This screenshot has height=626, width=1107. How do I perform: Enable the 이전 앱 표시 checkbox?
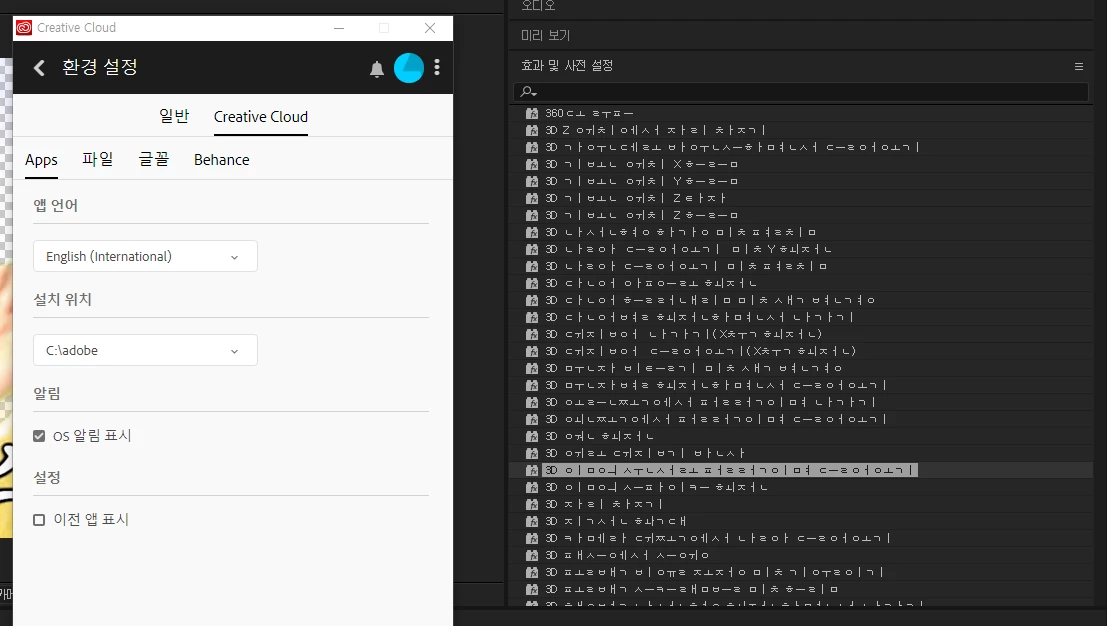(40, 520)
